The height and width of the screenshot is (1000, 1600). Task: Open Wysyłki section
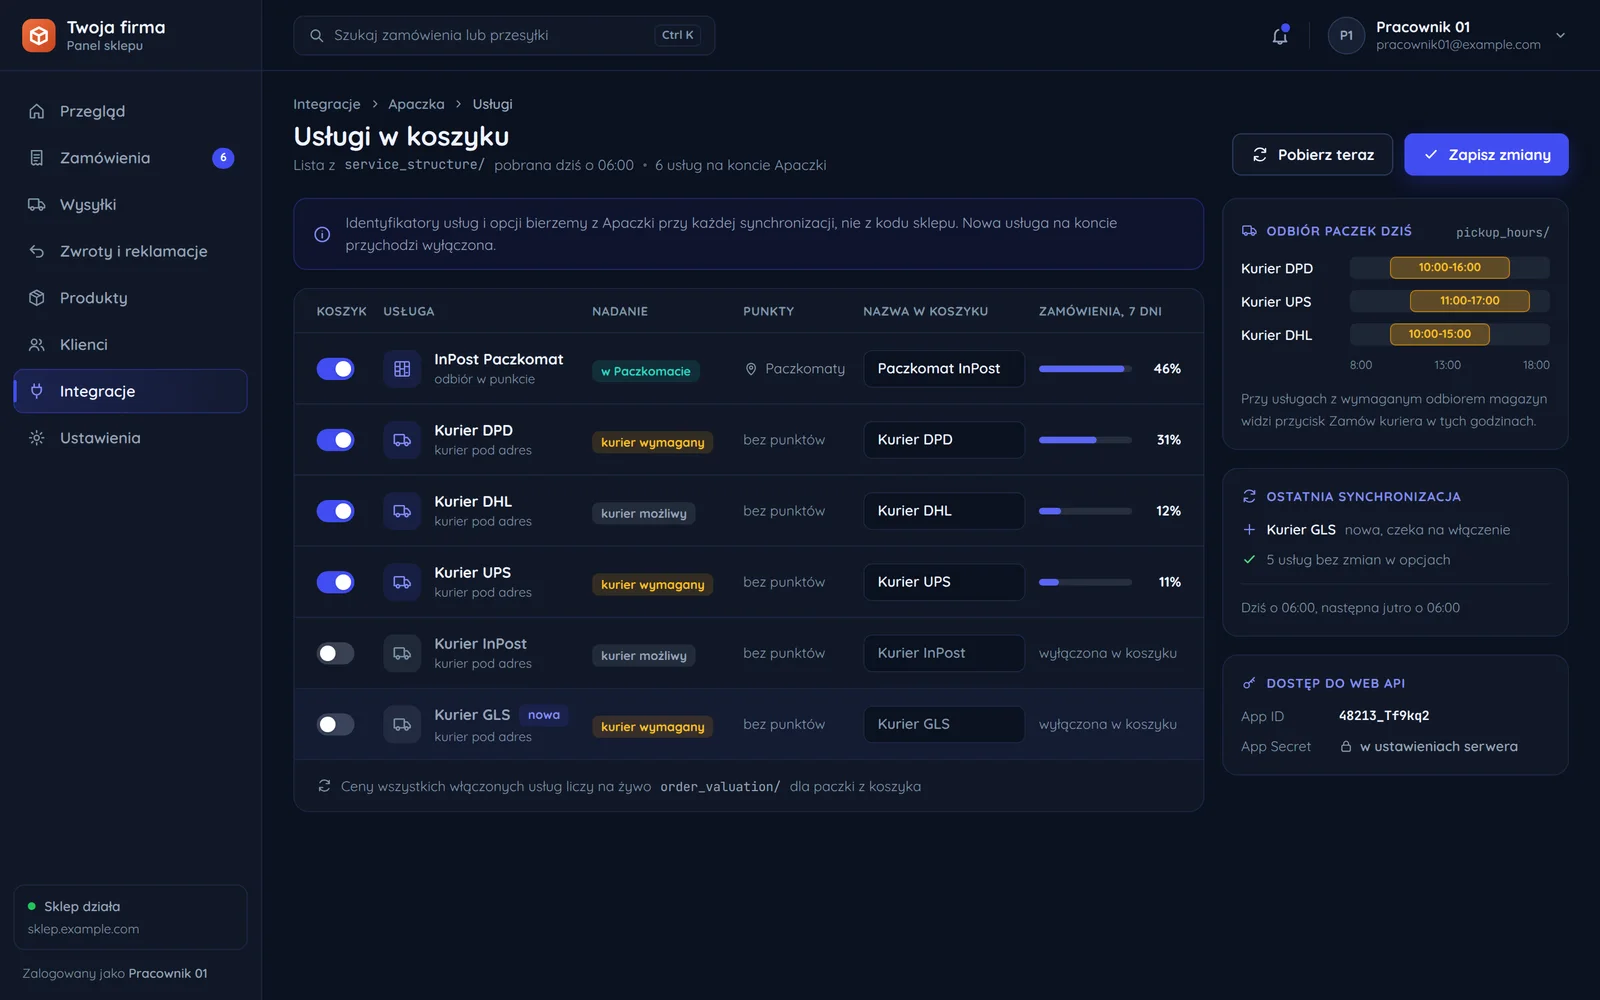tap(130, 204)
